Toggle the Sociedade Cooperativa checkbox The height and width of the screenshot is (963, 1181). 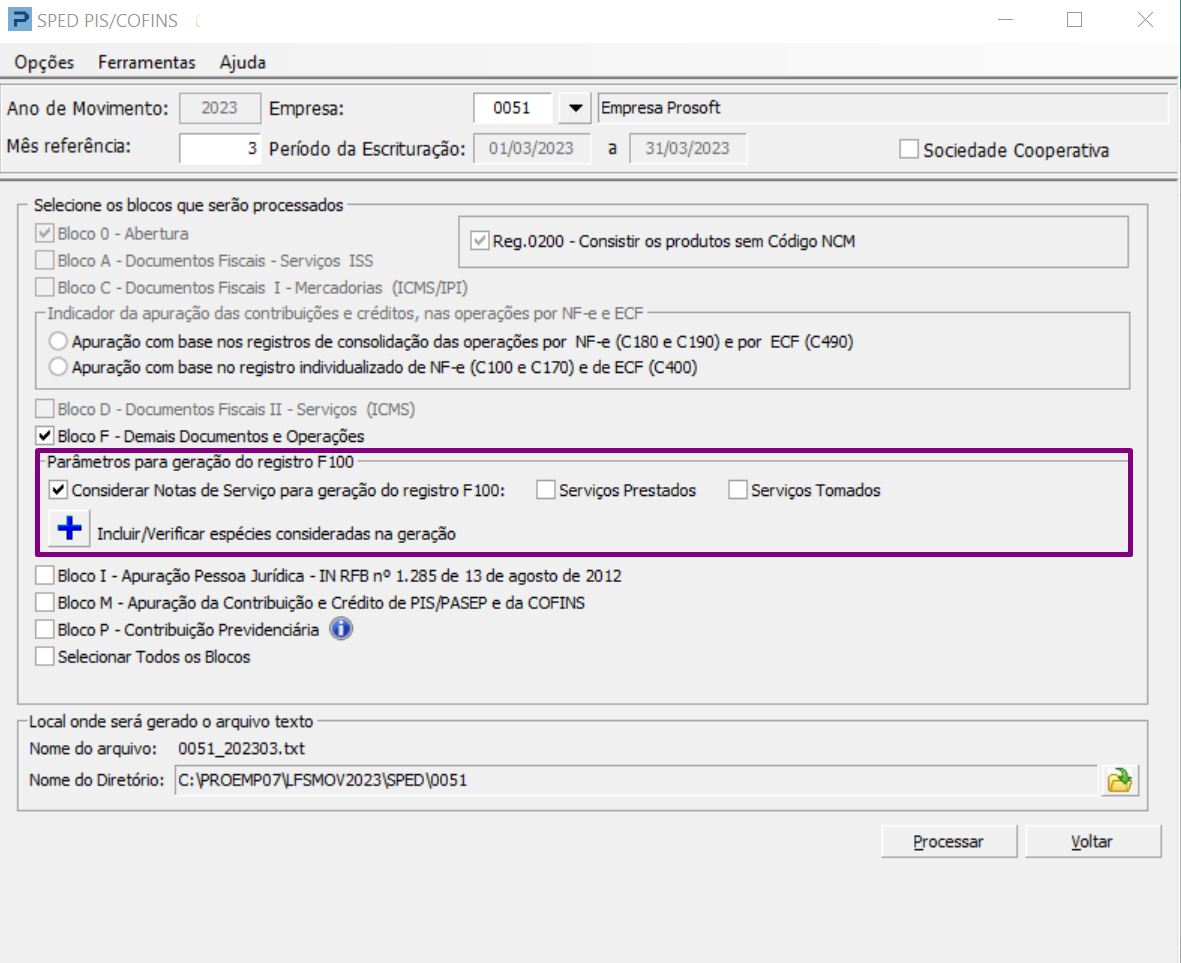(x=908, y=149)
